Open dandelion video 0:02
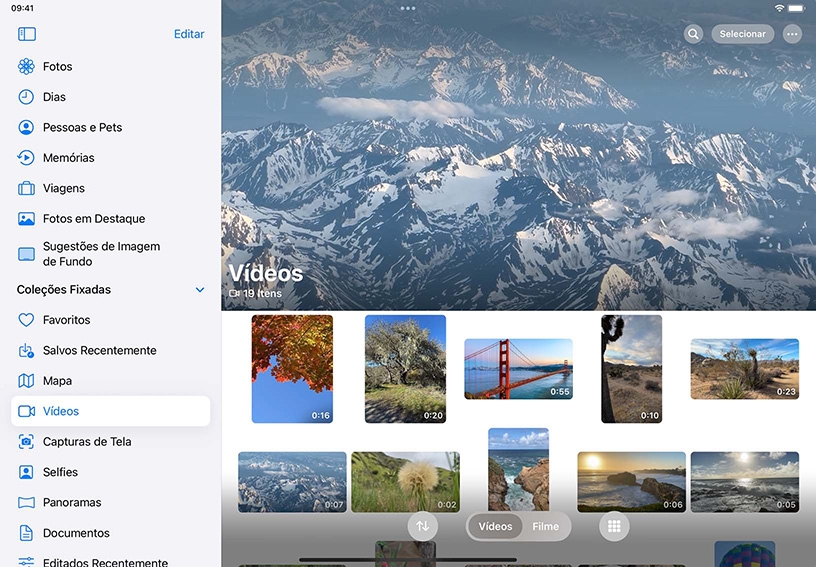The width and height of the screenshot is (816, 567). coord(405,482)
